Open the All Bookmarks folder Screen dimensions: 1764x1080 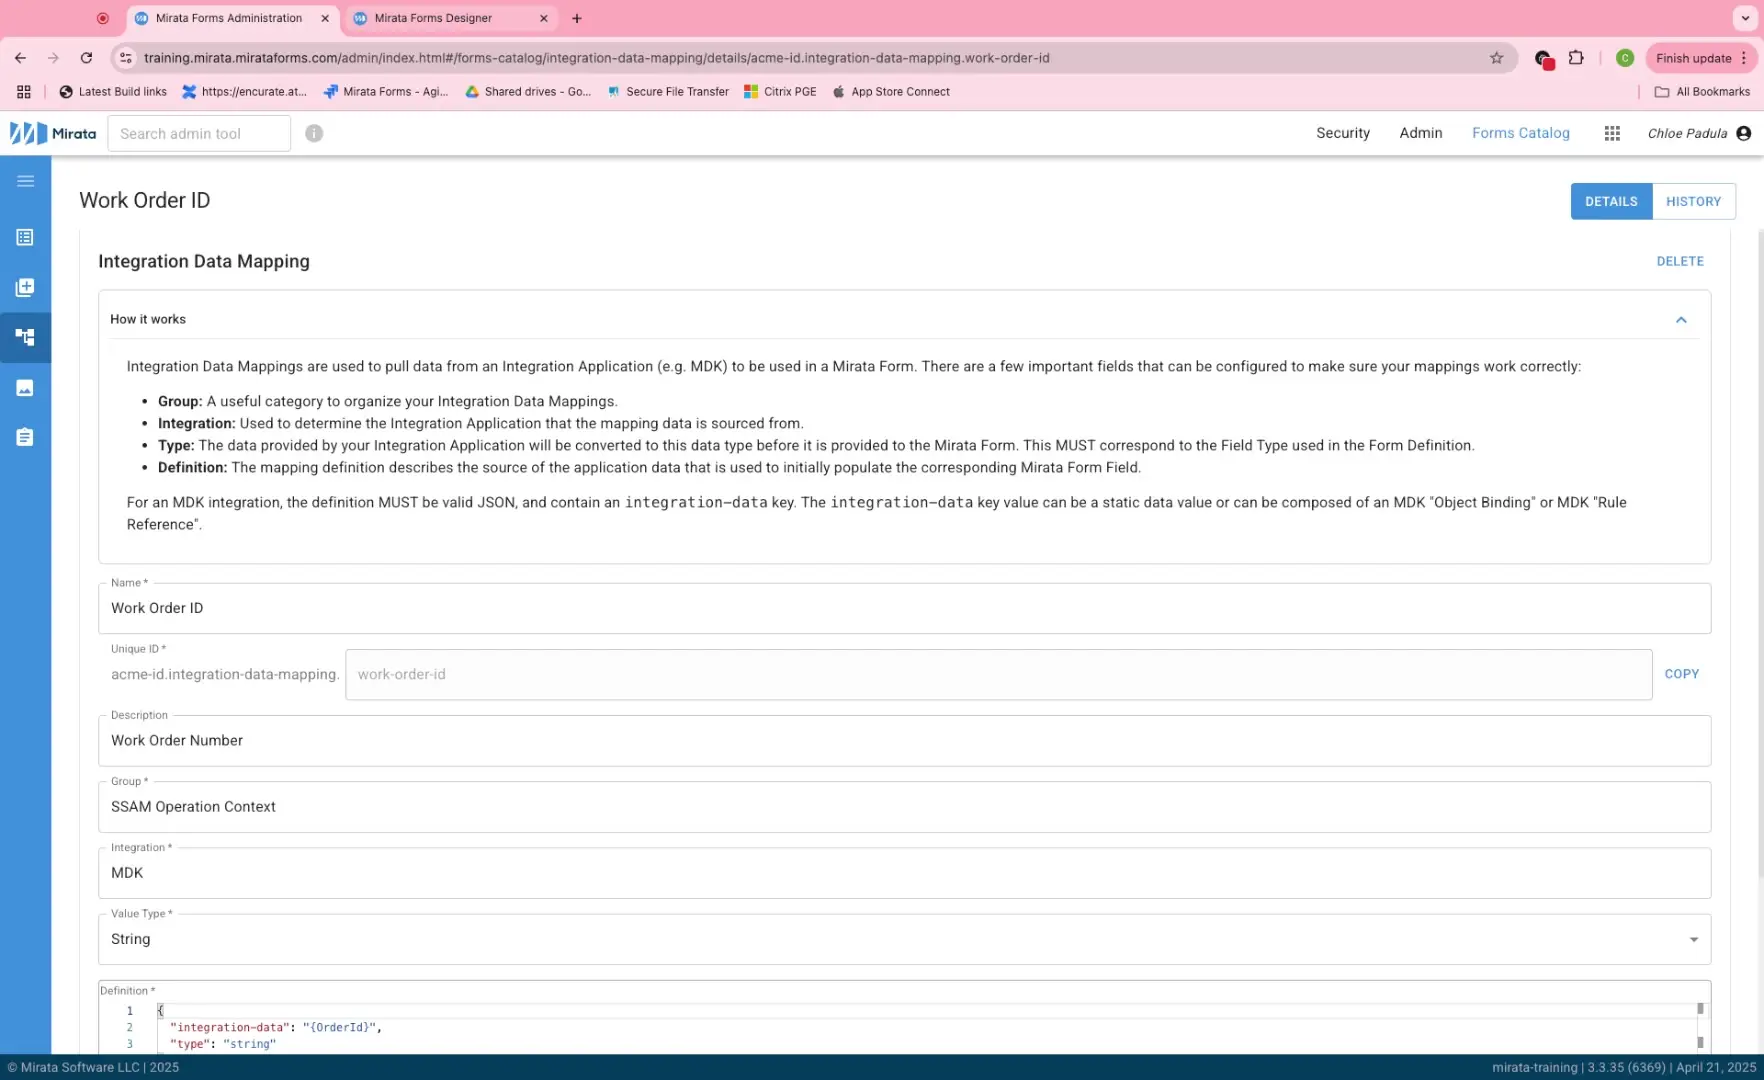click(1702, 92)
